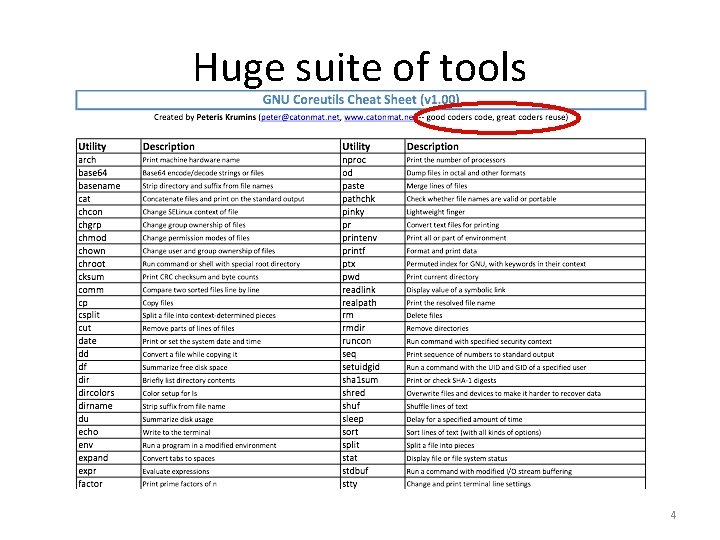This screenshot has width=720, height=540.
Task: Select the 'realpath' utility cell
Action: [x=372, y=303]
